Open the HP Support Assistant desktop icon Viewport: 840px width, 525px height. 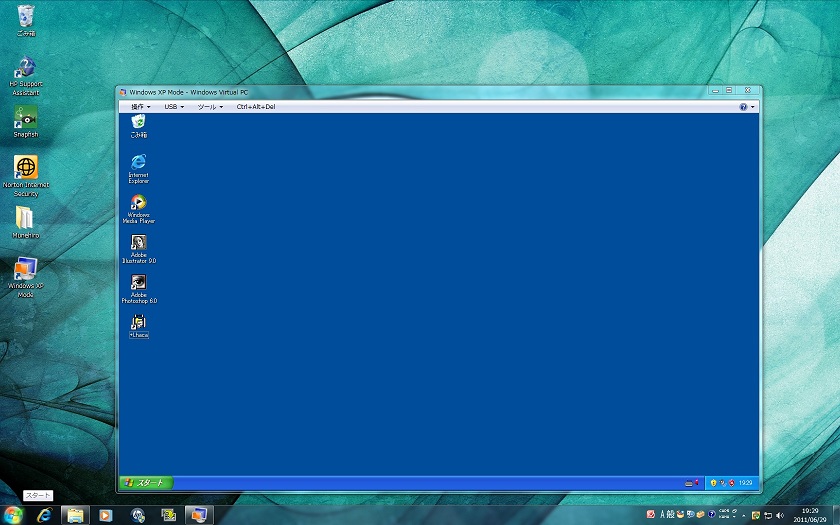tap(26, 76)
